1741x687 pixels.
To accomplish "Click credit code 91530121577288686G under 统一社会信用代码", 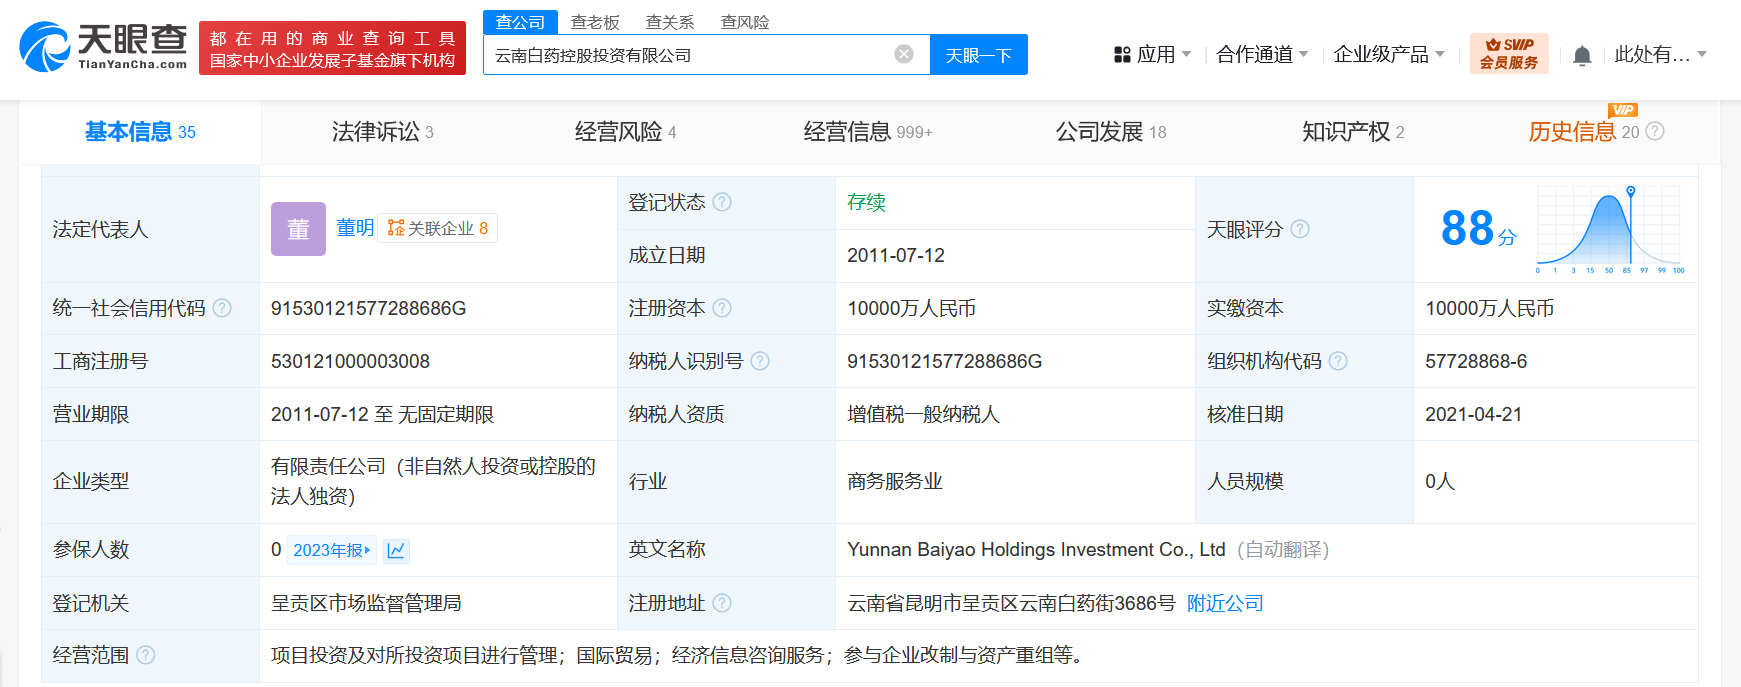I will (x=369, y=308).
